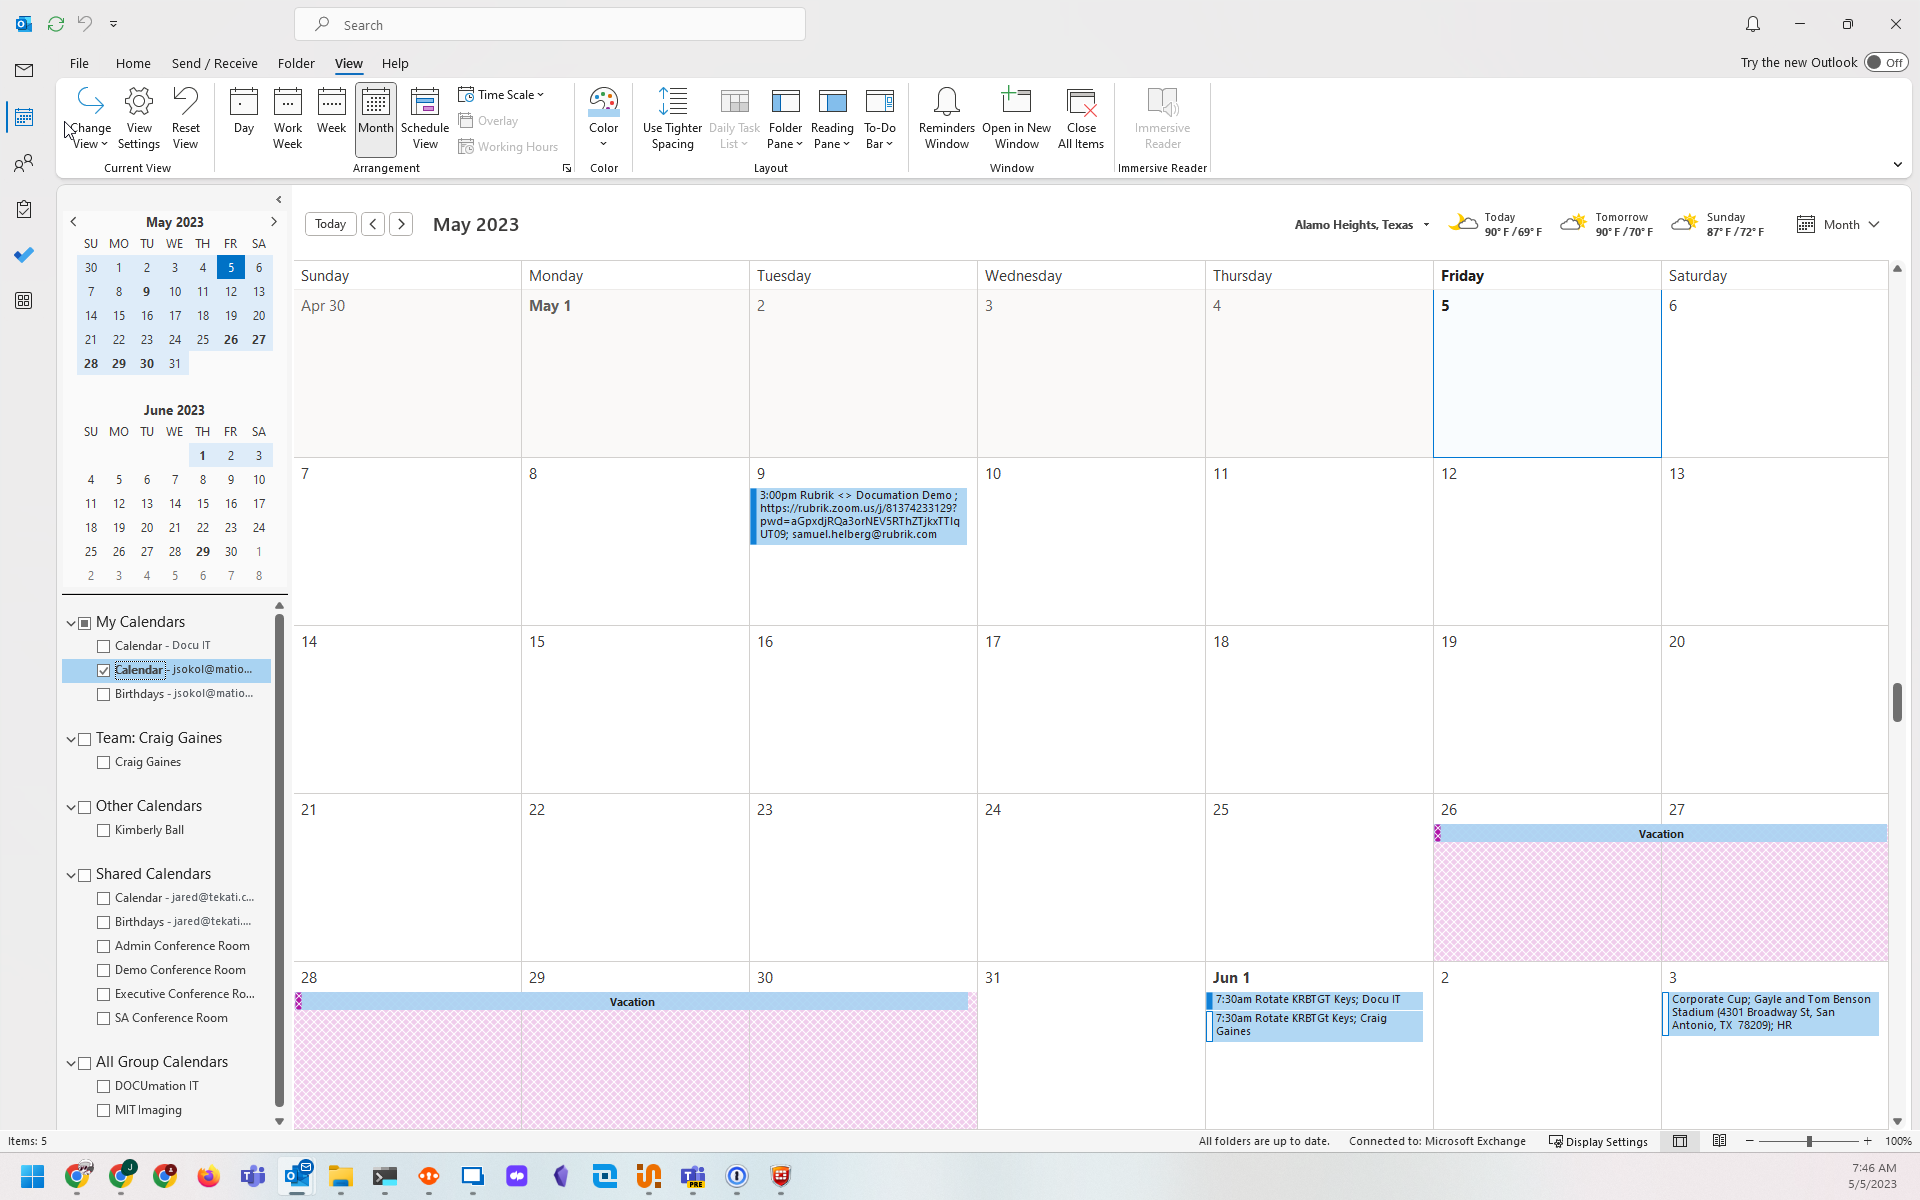Open the File menu
Screen dimensions: 1920x1200
coord(79,63)
